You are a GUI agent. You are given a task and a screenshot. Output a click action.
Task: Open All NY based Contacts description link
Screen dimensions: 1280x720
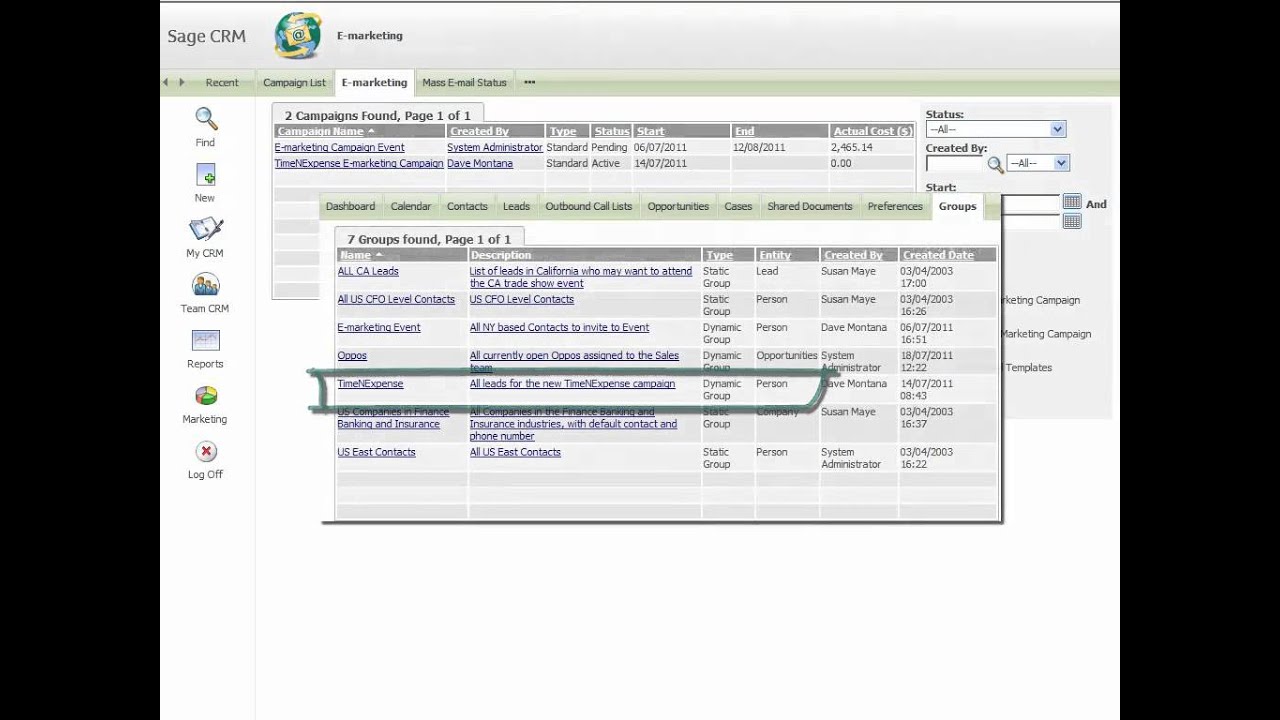(x=559, y=327)
